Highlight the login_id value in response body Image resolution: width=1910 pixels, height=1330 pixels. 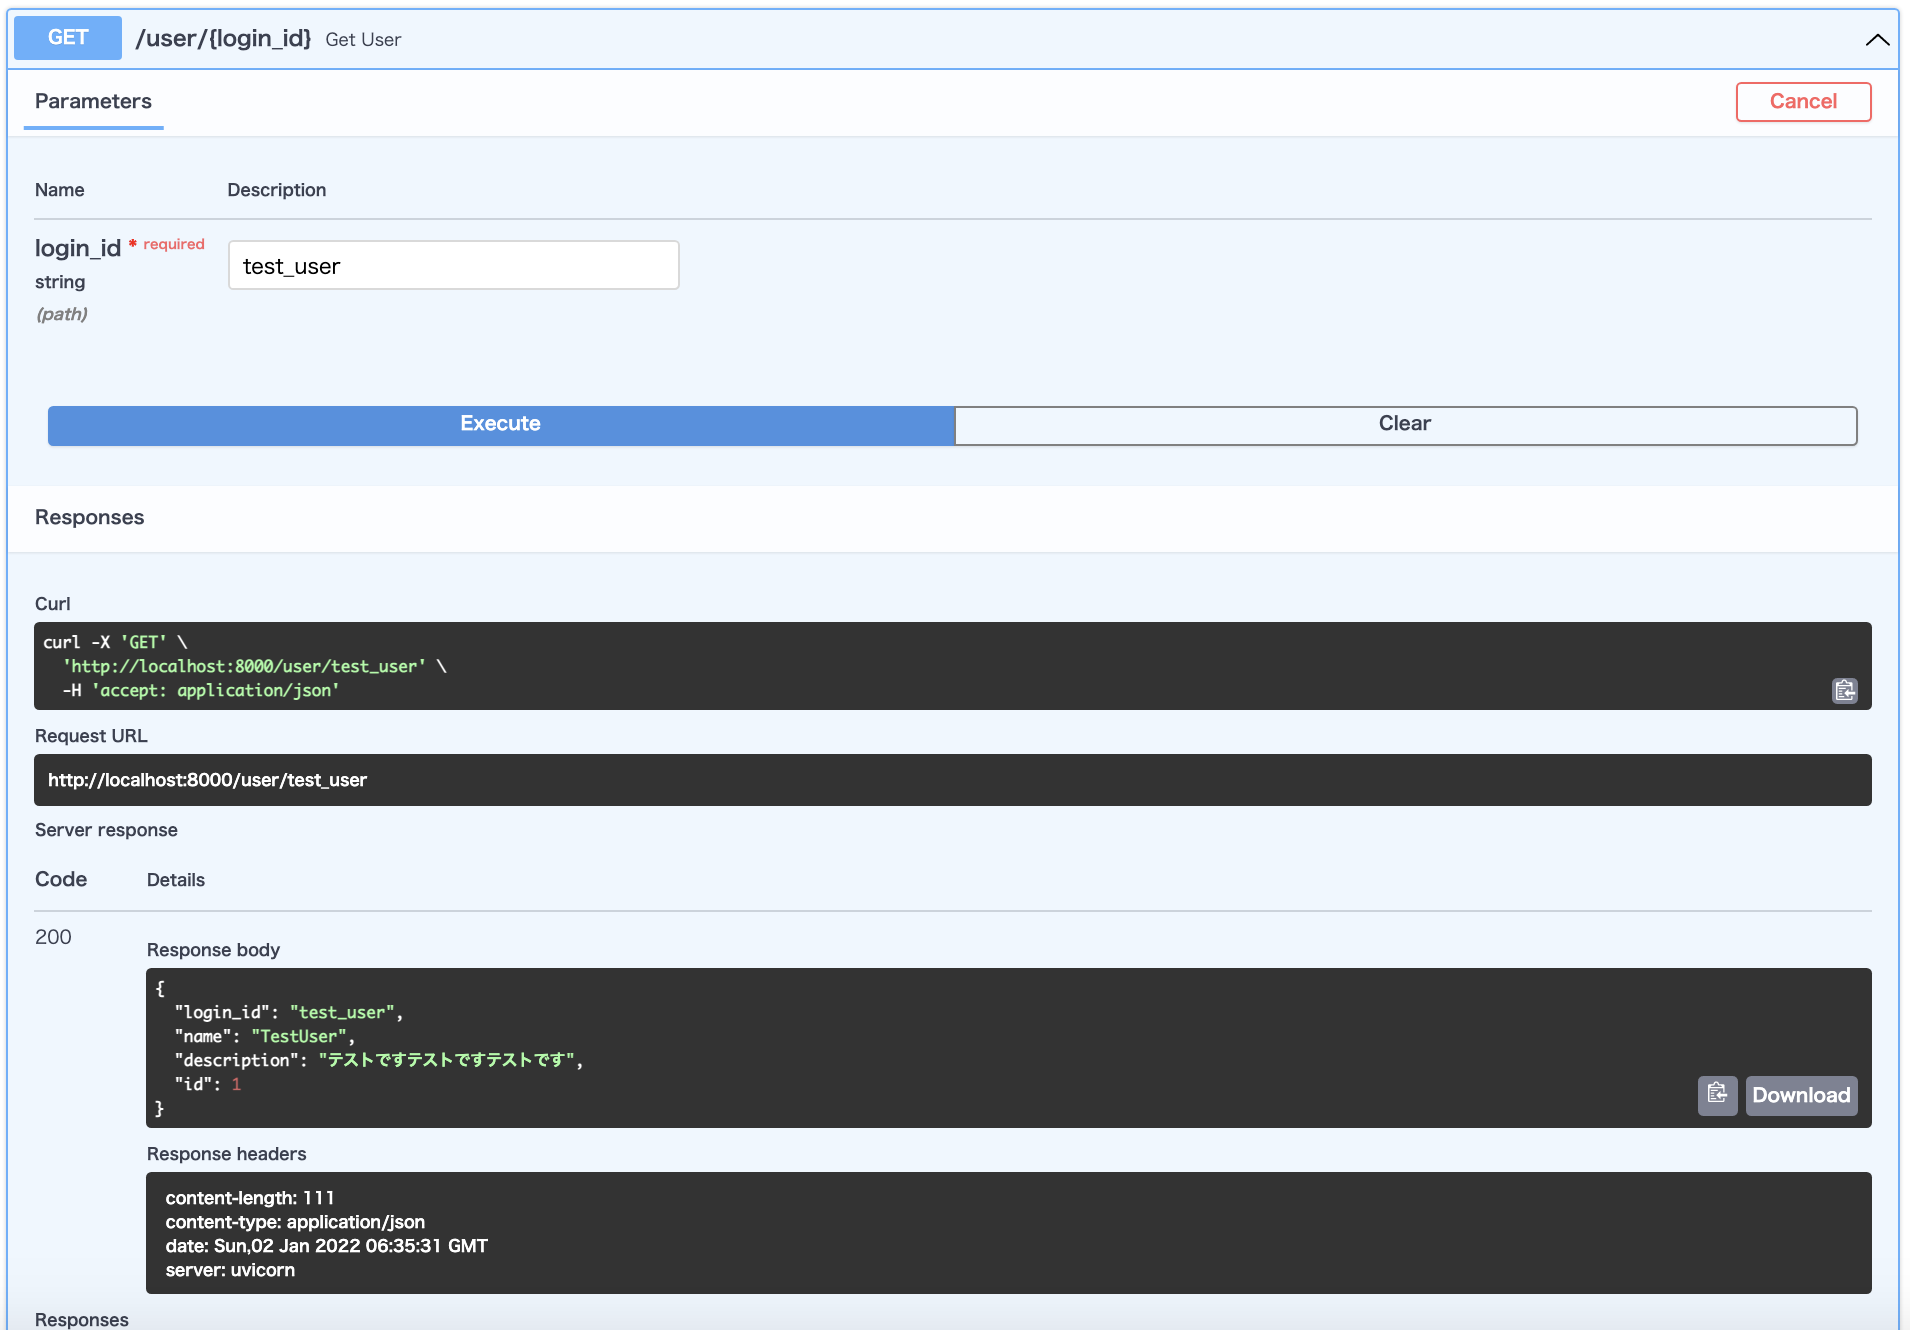click(x=342, y=1012)
